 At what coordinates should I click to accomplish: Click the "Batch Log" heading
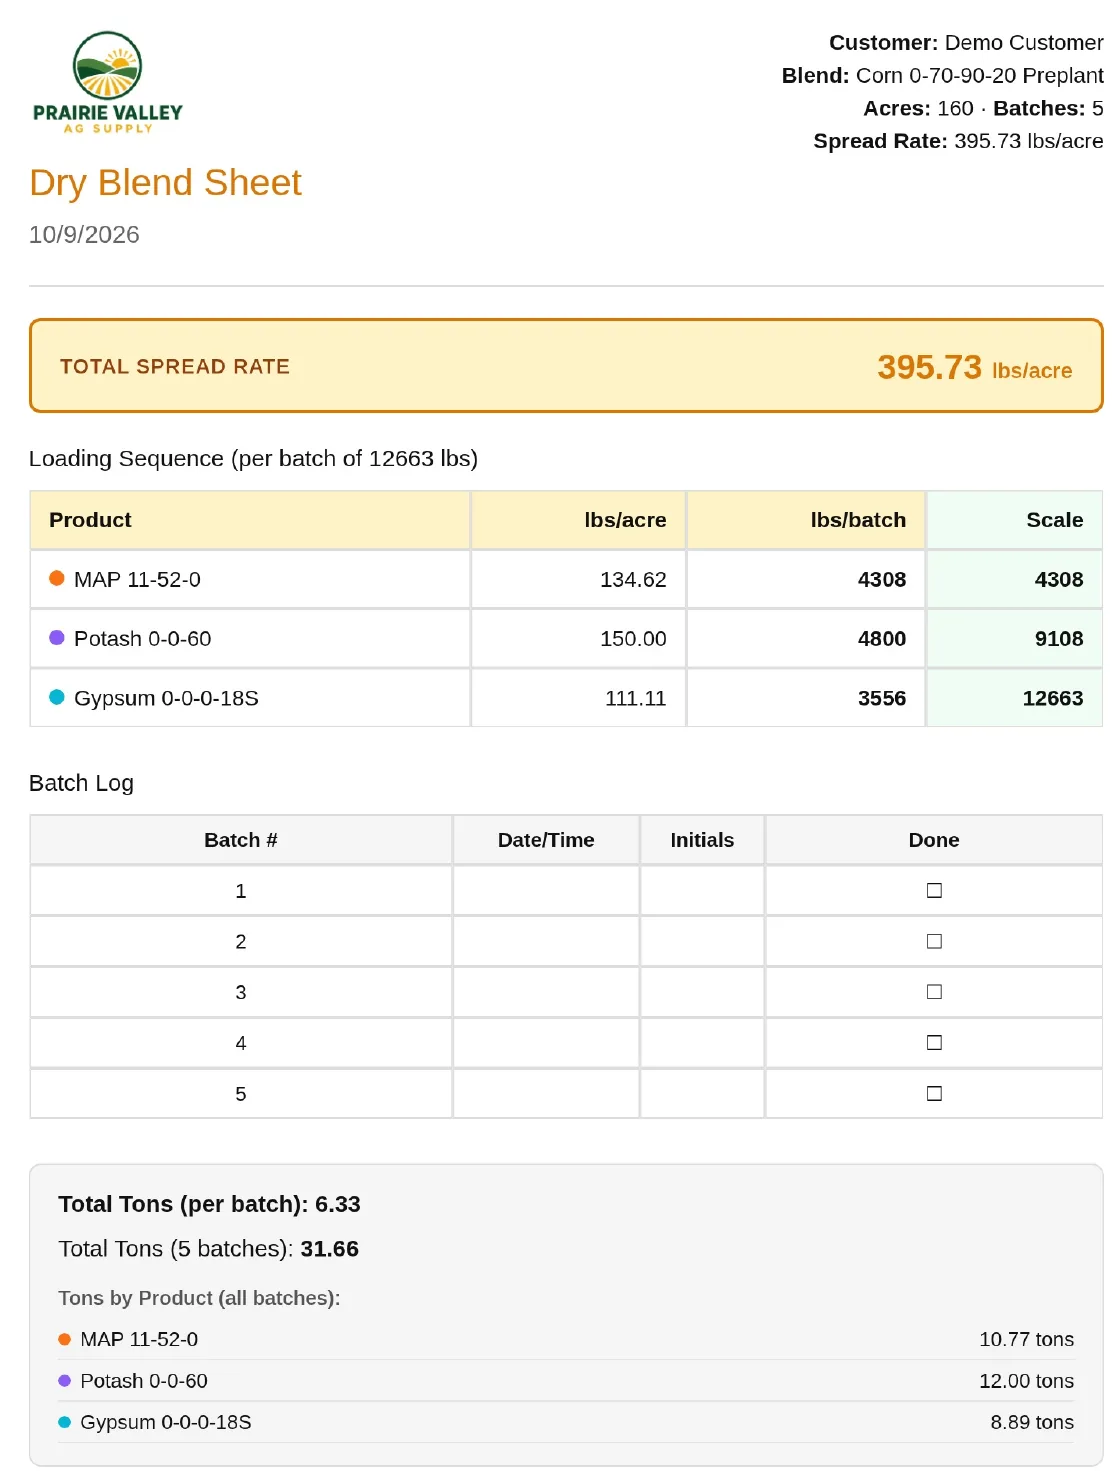coord(81,783)
